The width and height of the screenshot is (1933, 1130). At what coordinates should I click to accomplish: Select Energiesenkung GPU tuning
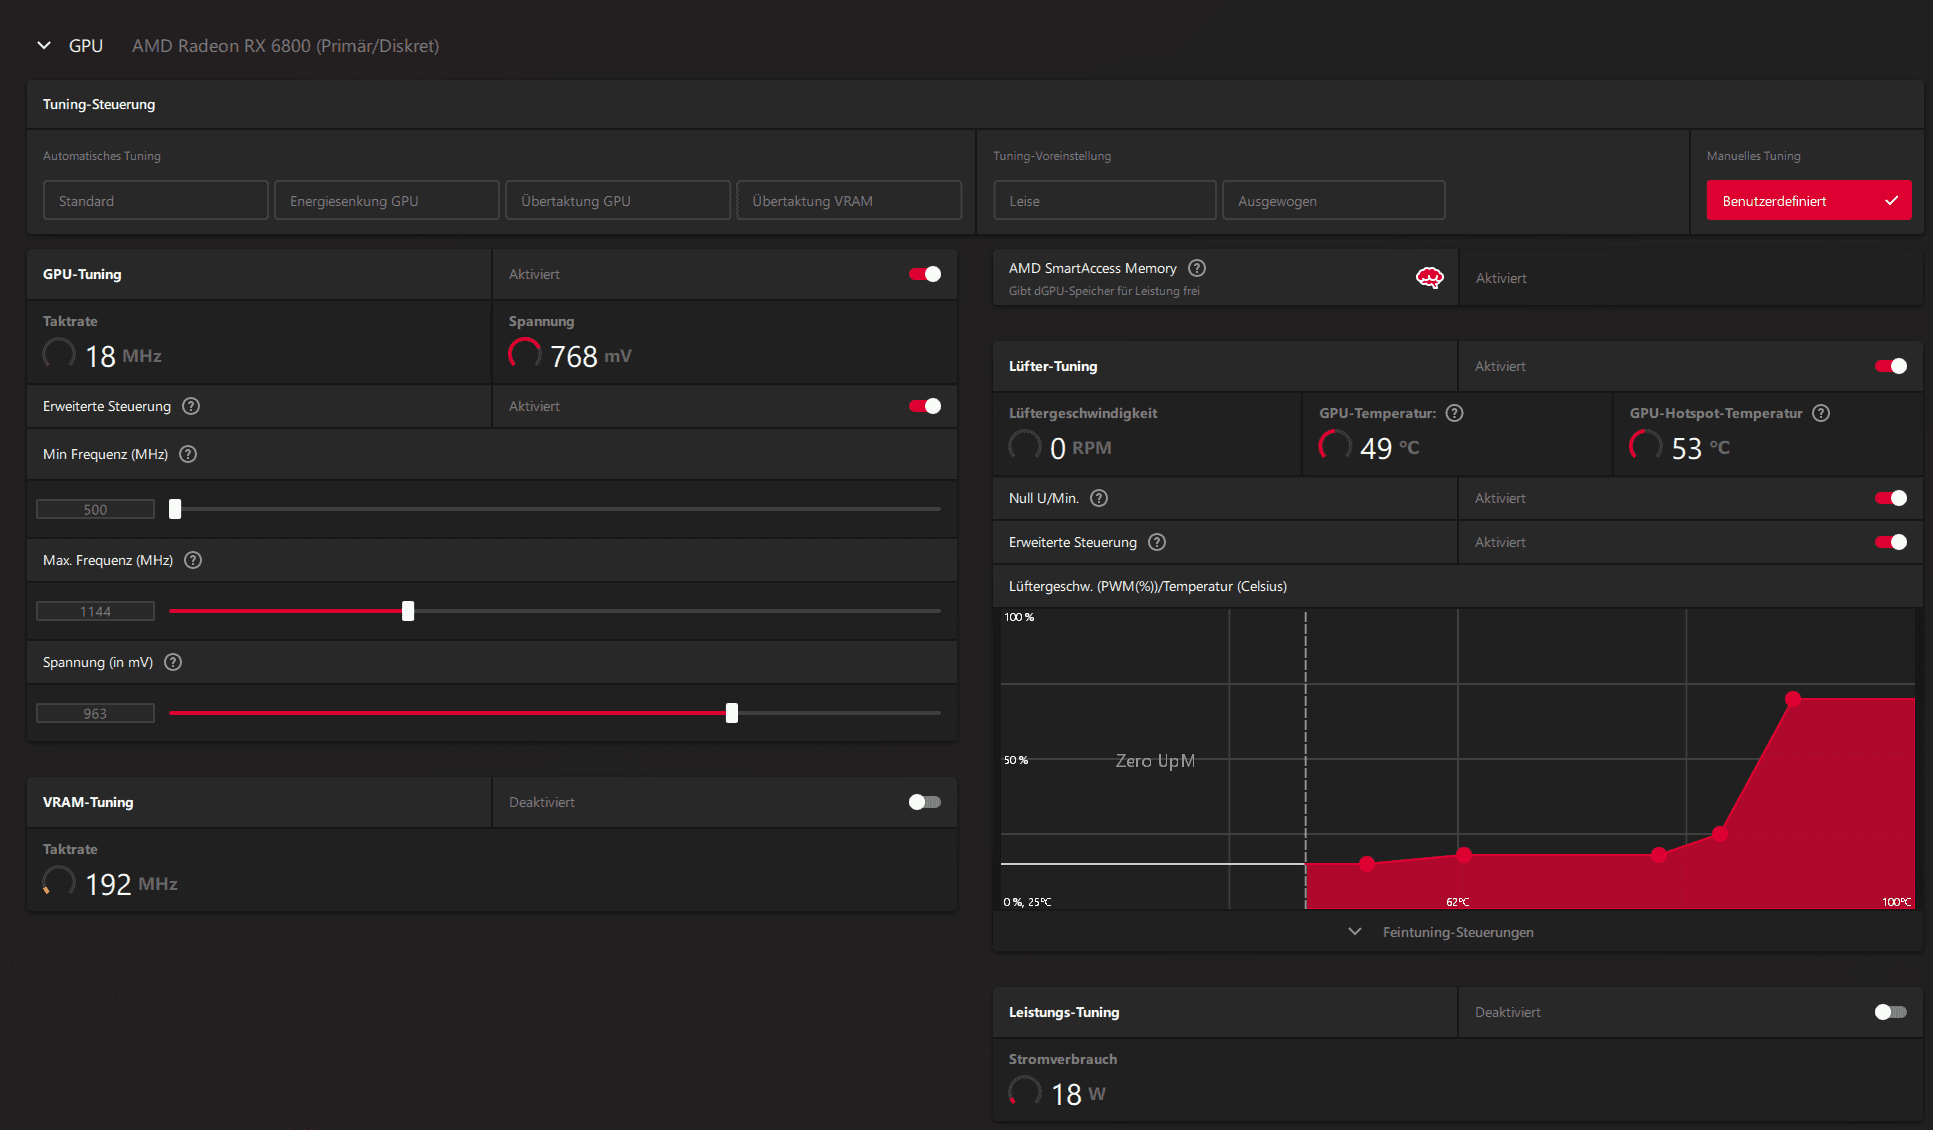(x=386, y=200)
